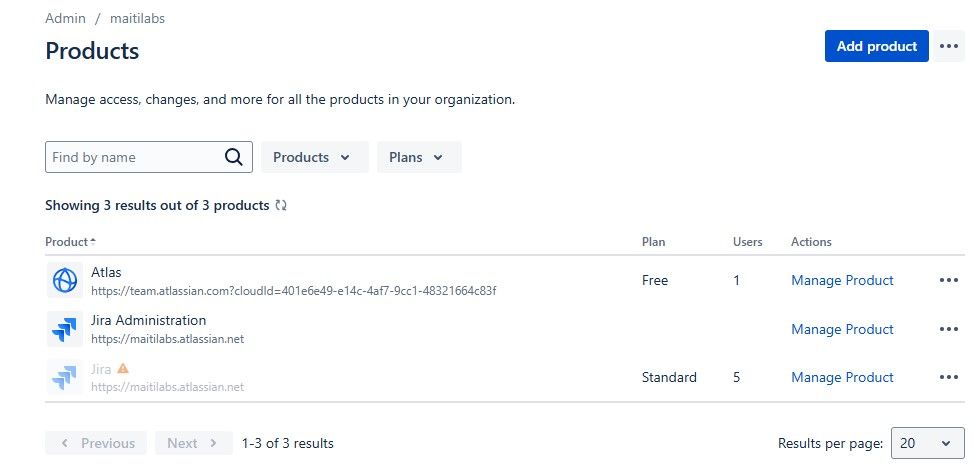Open more actions menu beside Add product
This screenshot has height=466, width=979.
pos(948,46)
